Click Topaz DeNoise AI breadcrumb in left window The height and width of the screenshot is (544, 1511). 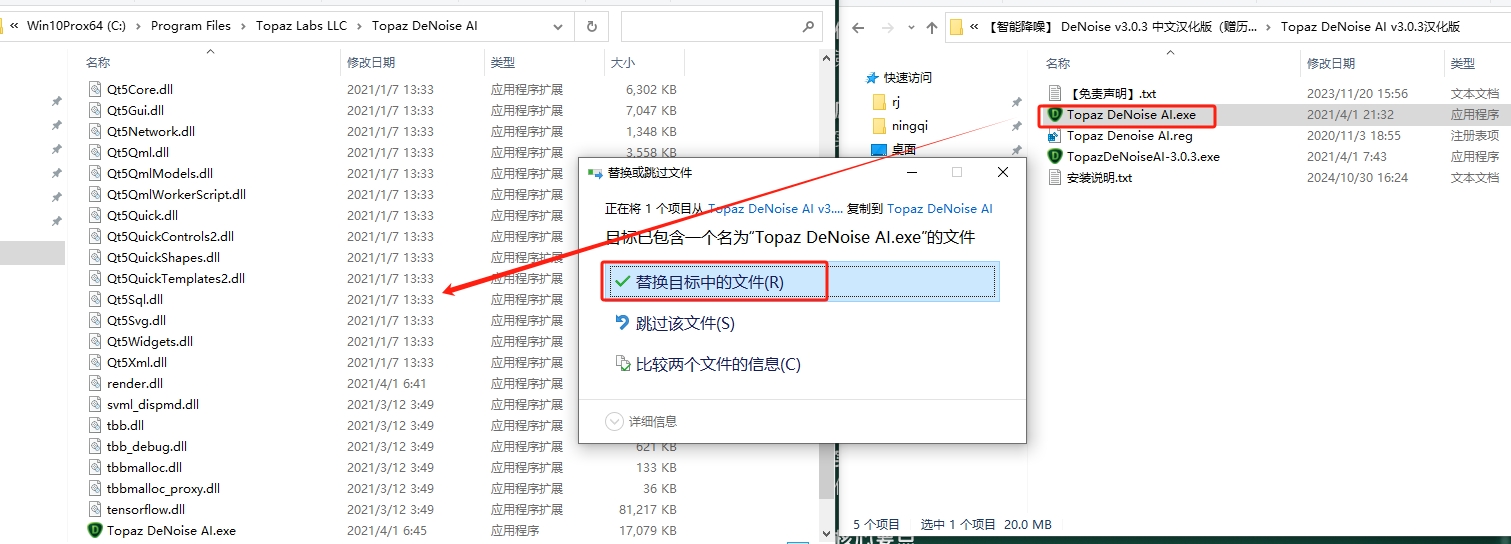tap(424, 26)
